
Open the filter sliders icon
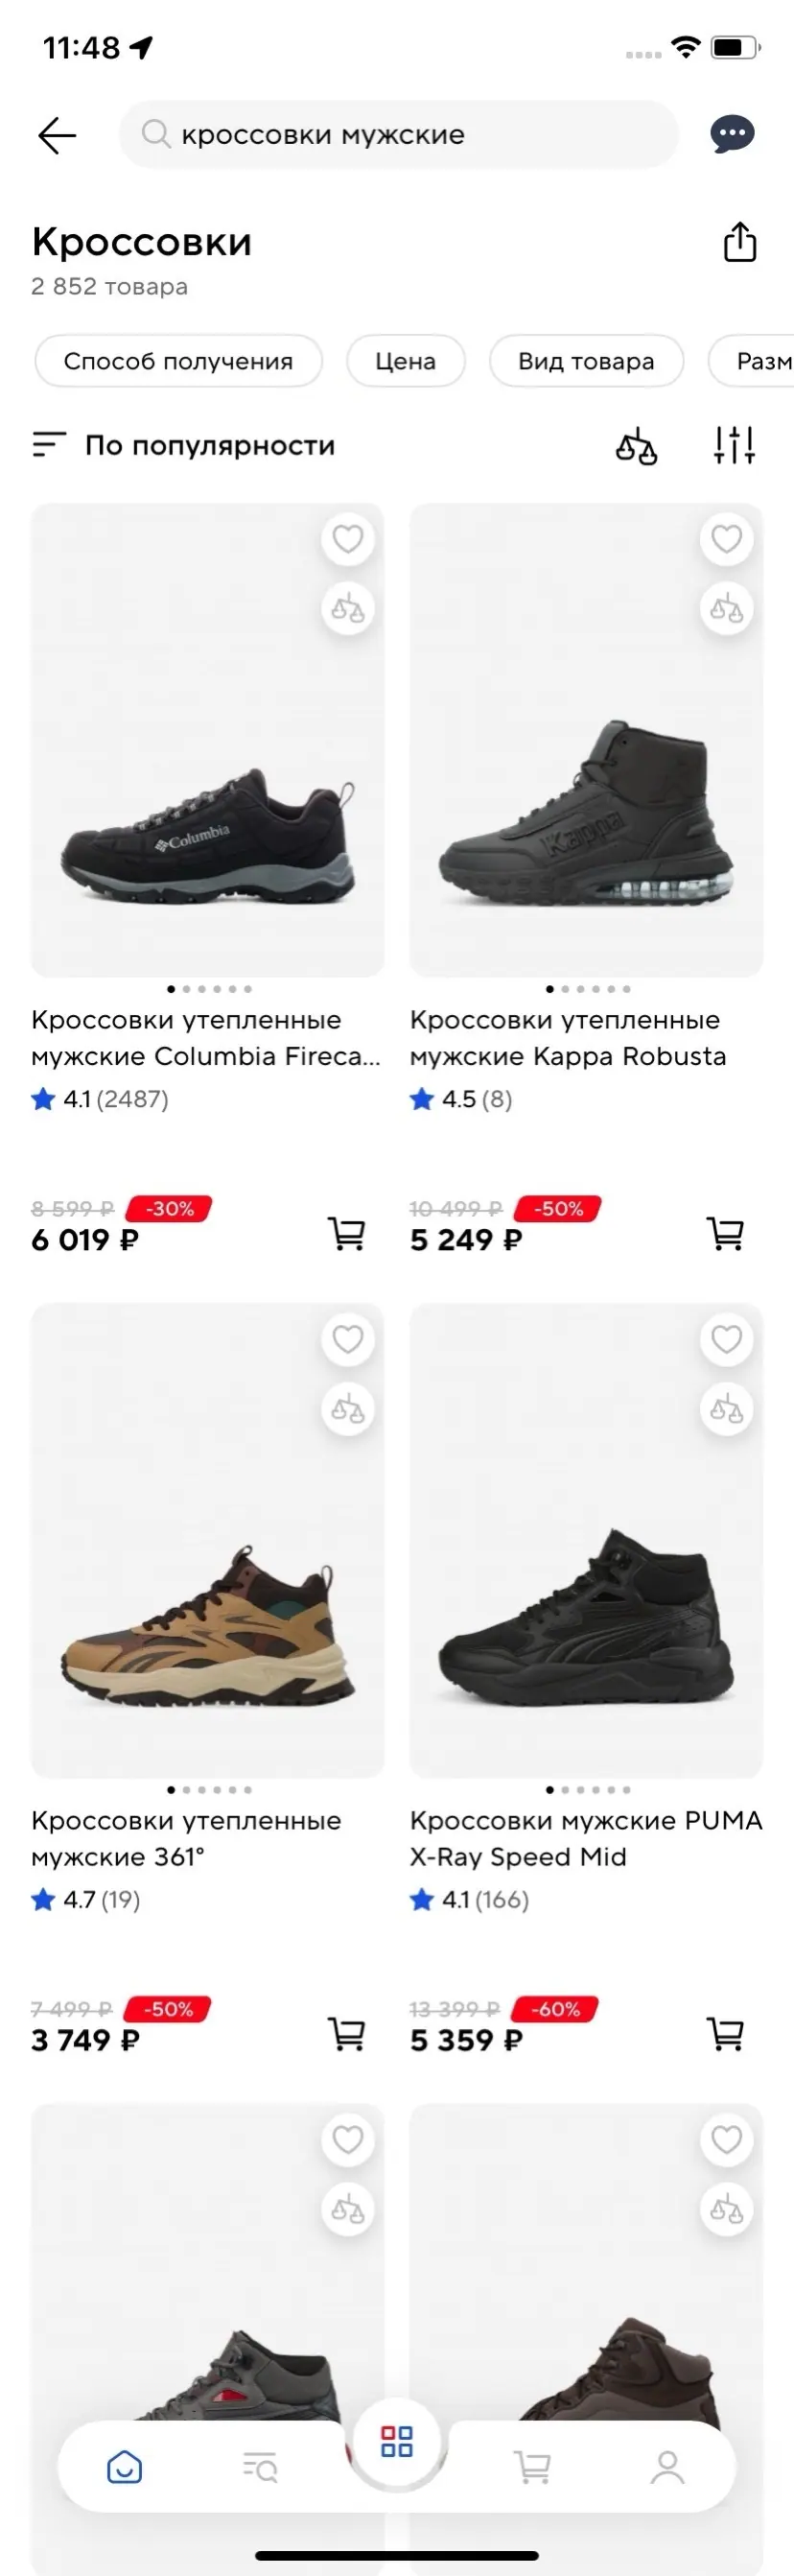733,445
